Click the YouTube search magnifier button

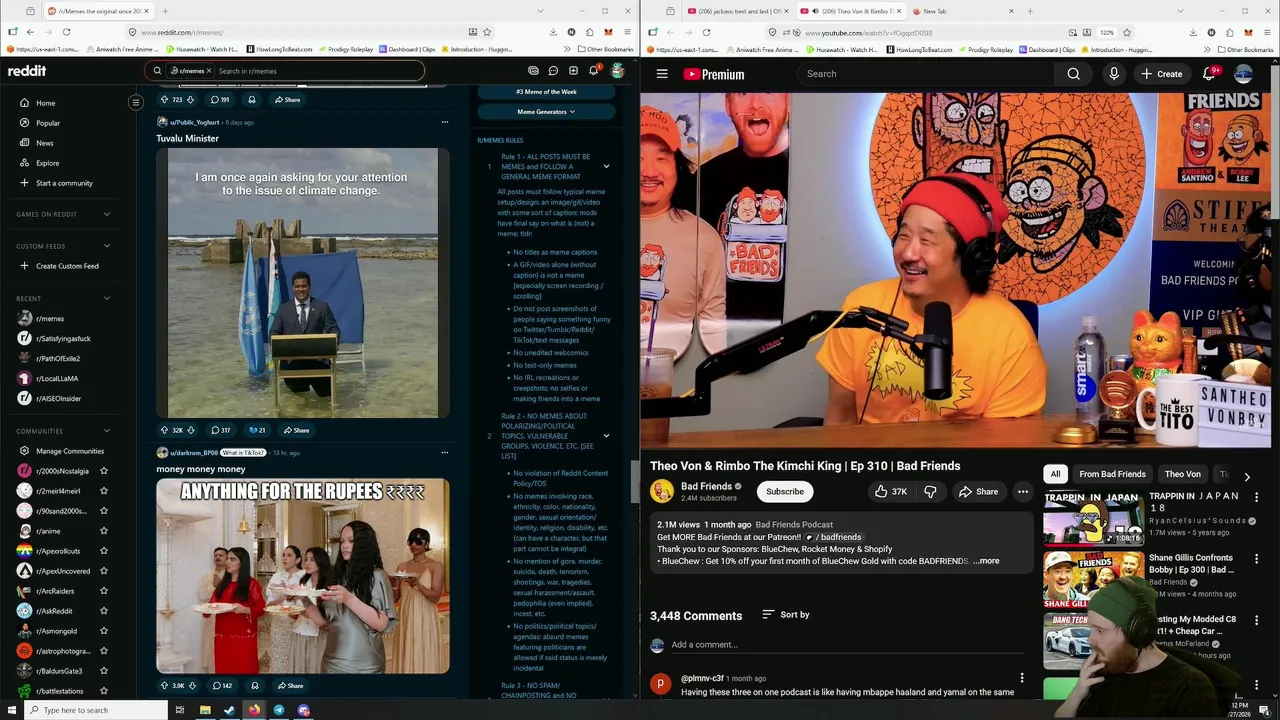tap(1073, 74)
